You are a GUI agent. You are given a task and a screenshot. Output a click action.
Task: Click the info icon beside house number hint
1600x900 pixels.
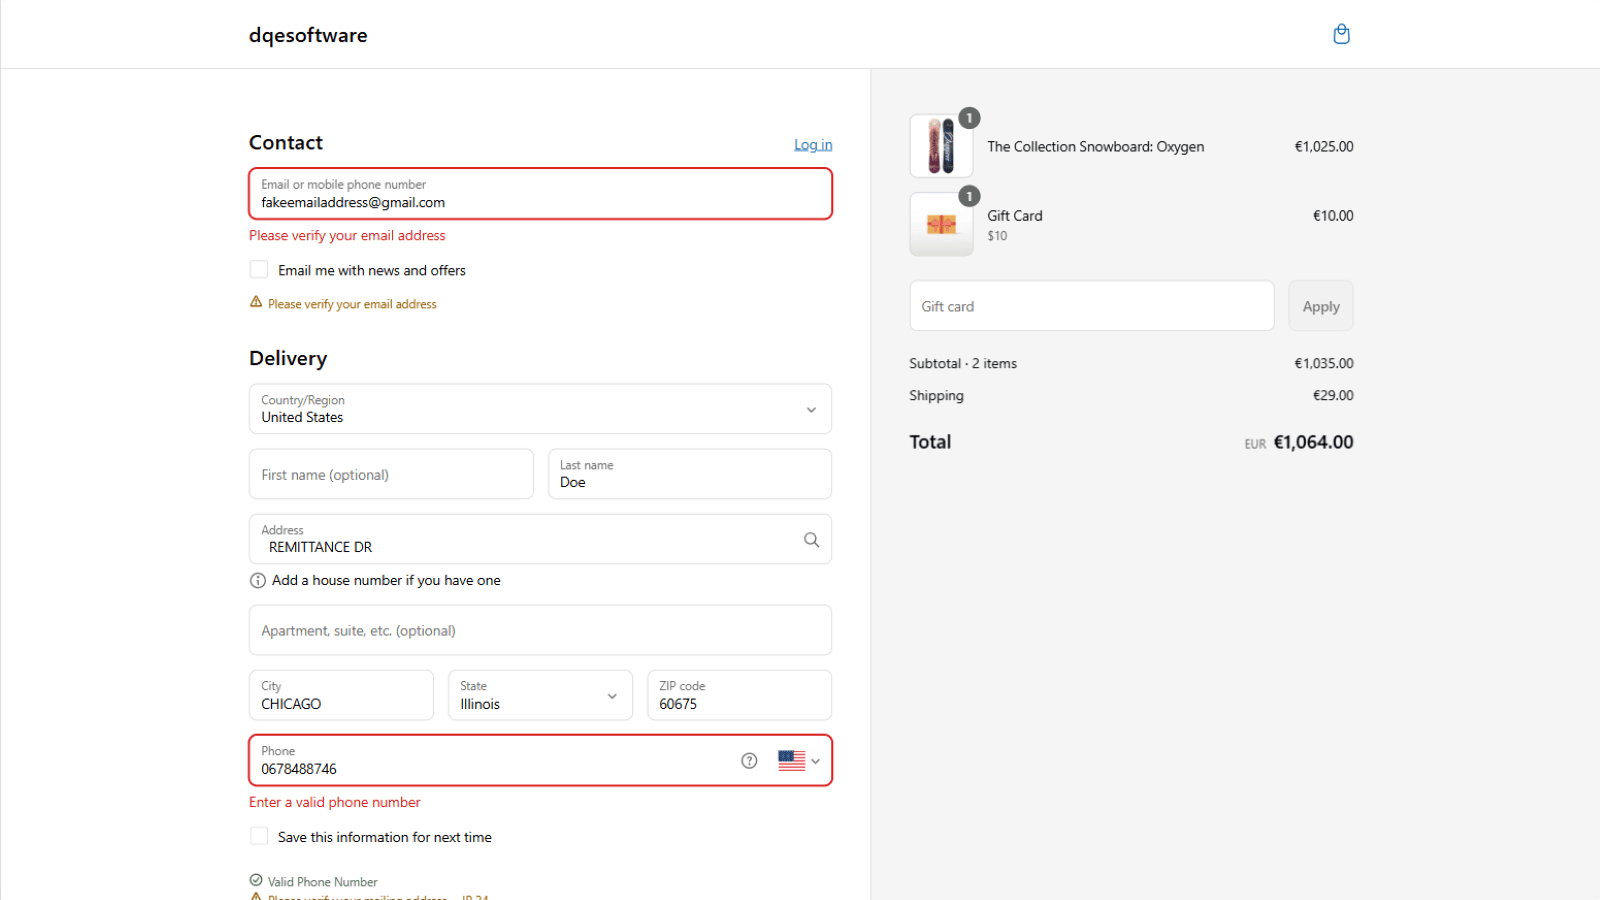(x=257, y=581)
